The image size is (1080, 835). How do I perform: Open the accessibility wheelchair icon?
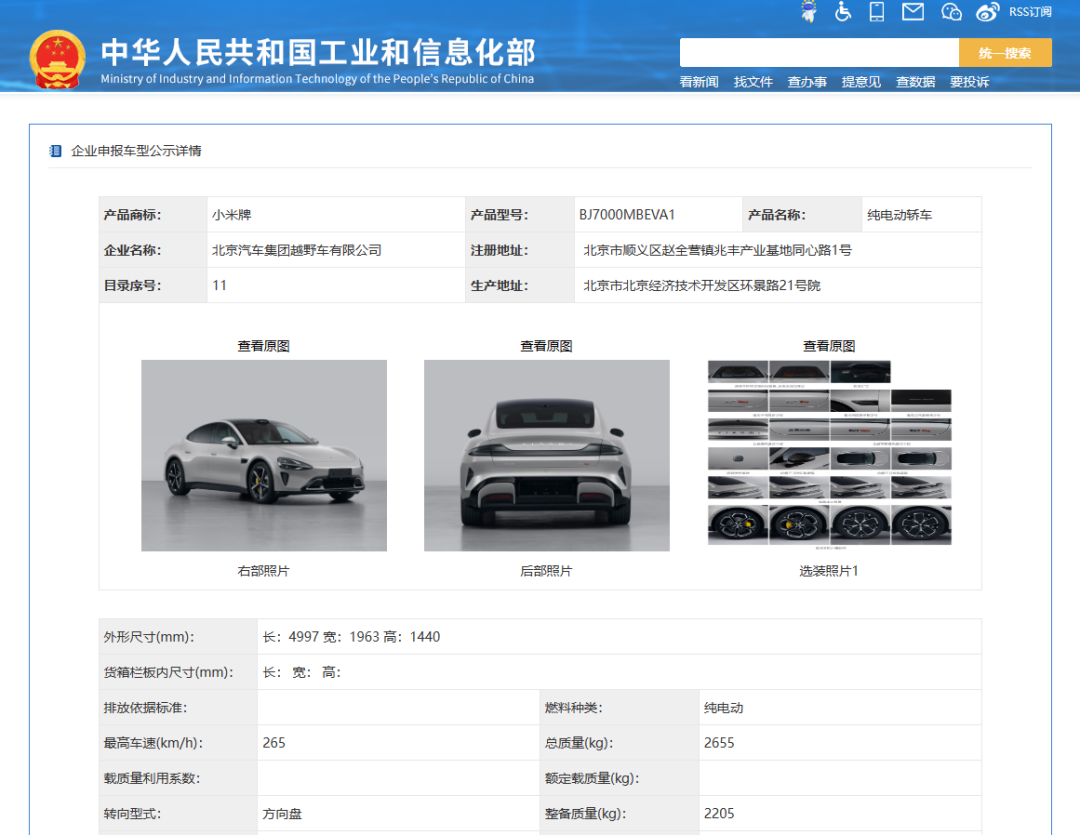pos(842,12)
